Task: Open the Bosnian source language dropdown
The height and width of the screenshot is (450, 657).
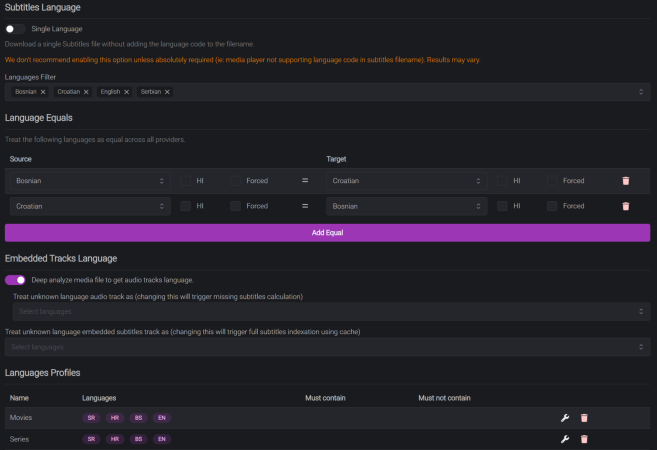Action: click(x=89, y=181)
